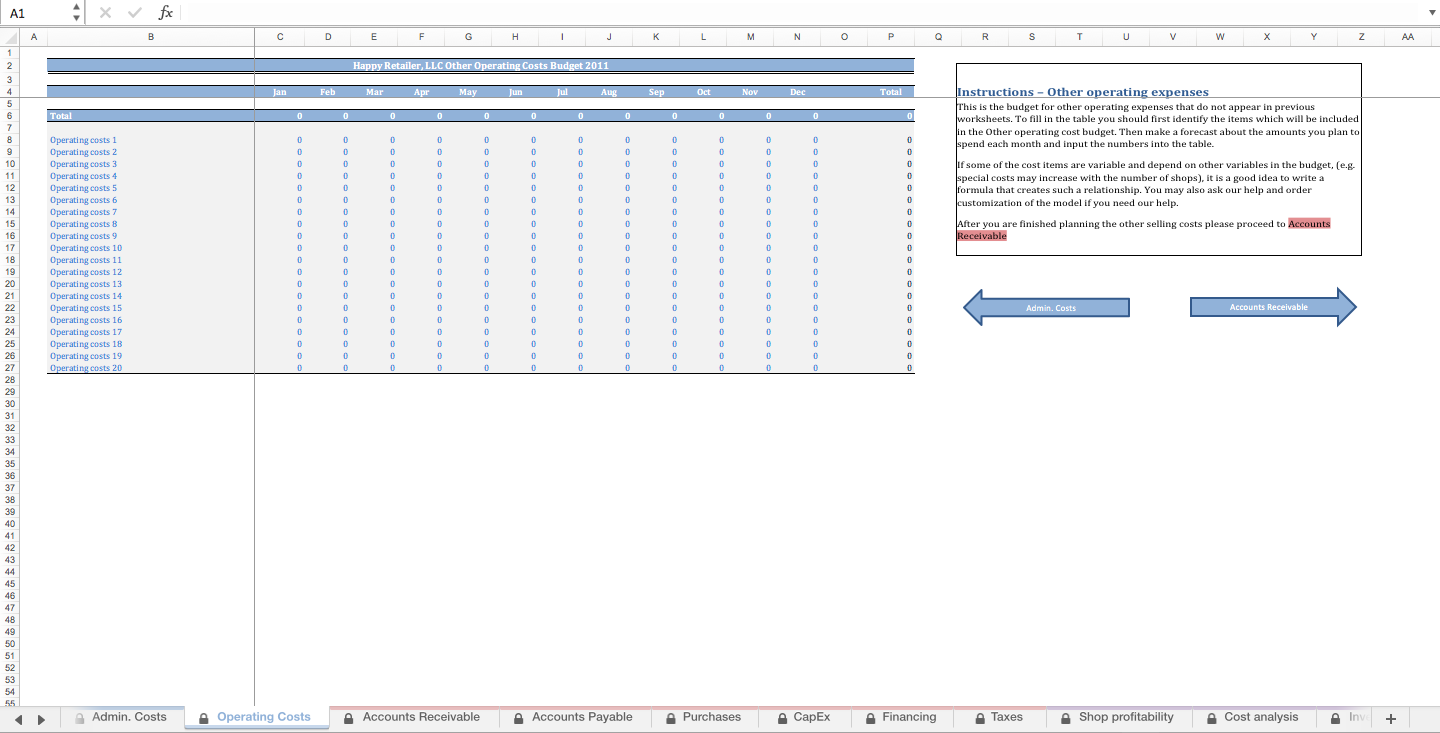Click the lock icon on the Purchases tab

pyautogui.click(x=670, y=717)
